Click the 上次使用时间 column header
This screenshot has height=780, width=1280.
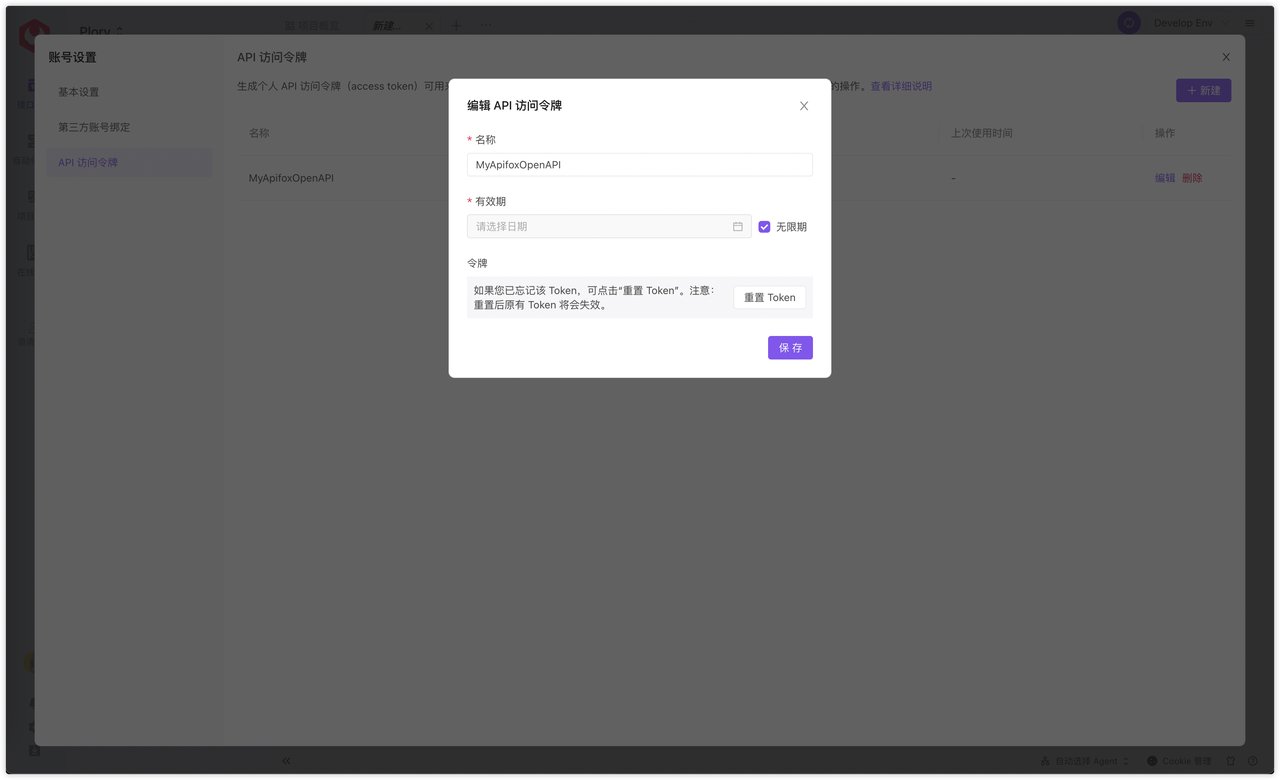pos(981,133)
